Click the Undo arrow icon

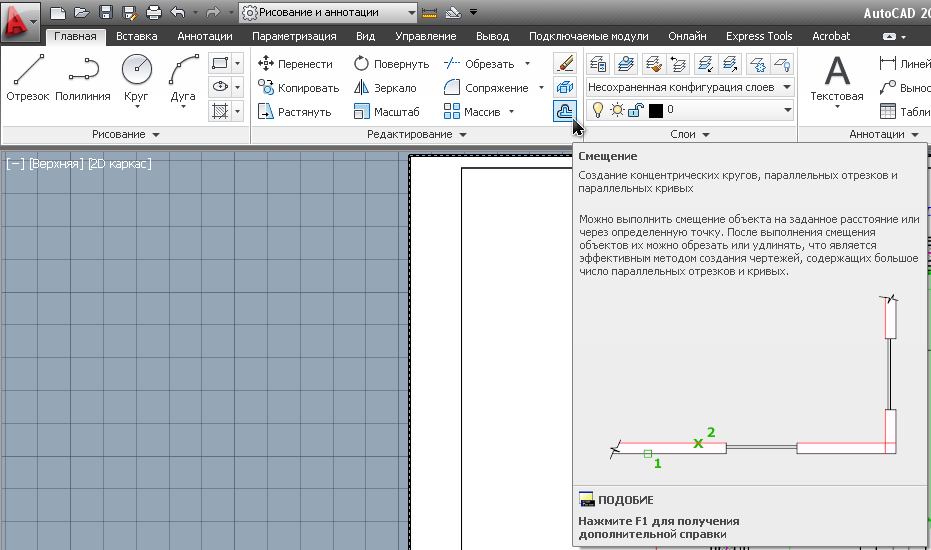[178, 12]
